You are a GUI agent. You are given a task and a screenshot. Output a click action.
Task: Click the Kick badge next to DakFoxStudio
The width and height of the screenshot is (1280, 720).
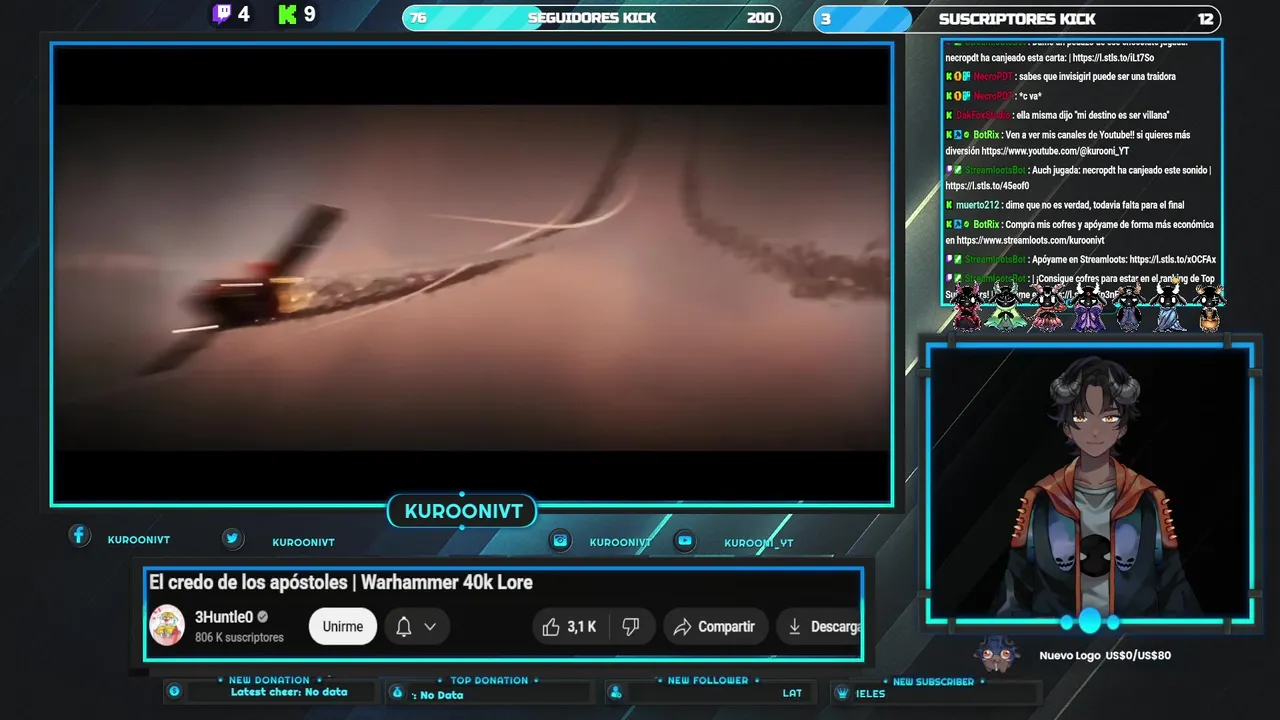[x=949, y=115]
